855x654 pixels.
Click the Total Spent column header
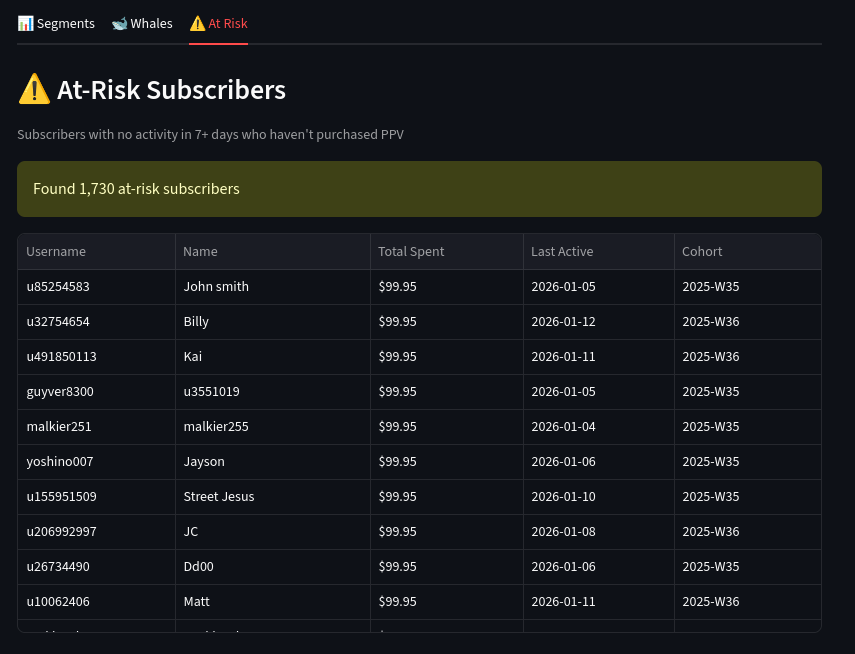point(411,252)
